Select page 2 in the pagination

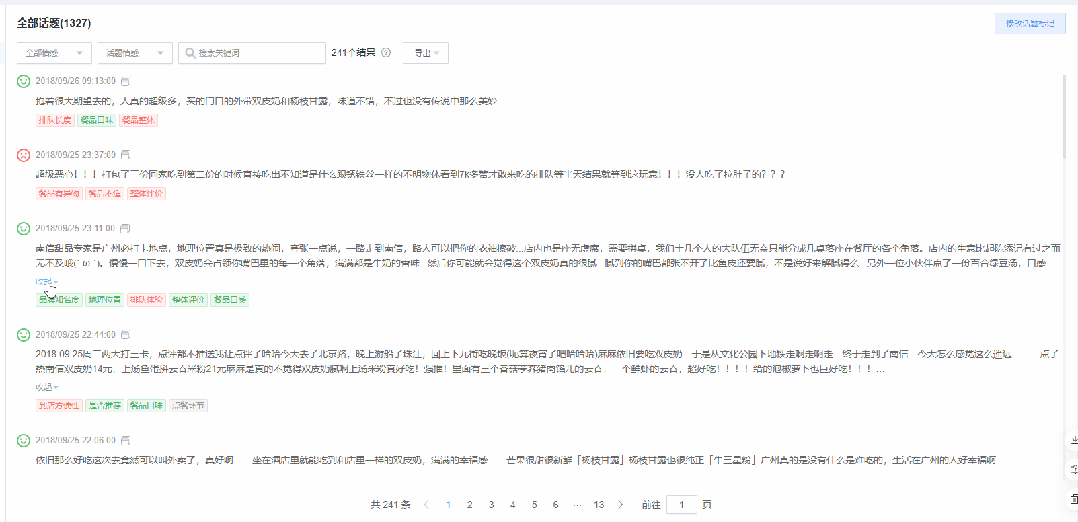470,505
